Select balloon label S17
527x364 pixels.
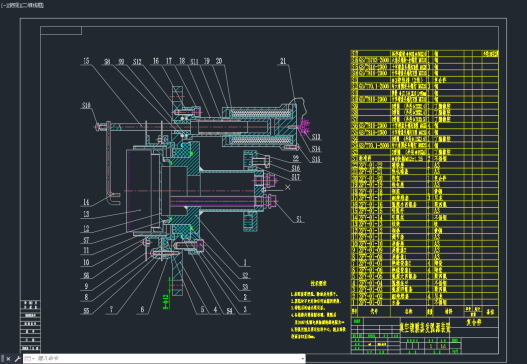tap(296, 177)
